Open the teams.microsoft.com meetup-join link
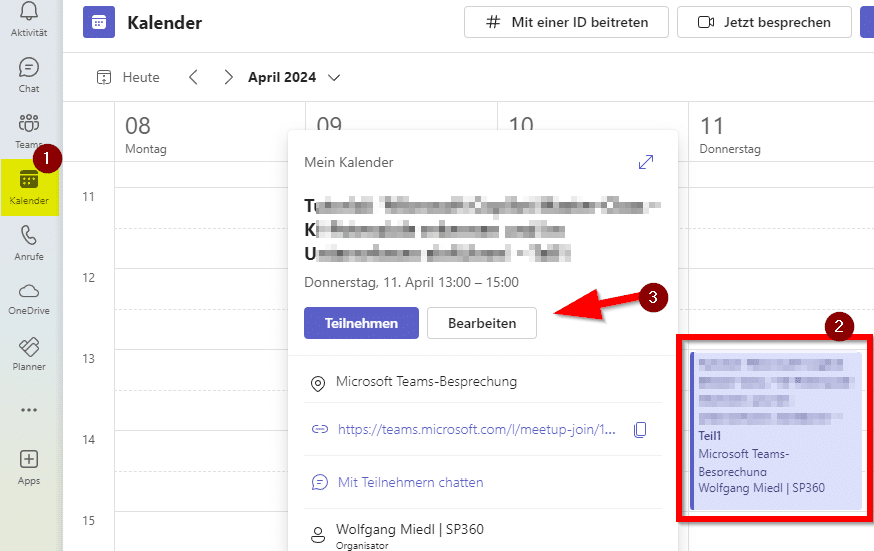Screen dimensions: 874x551 476,429
